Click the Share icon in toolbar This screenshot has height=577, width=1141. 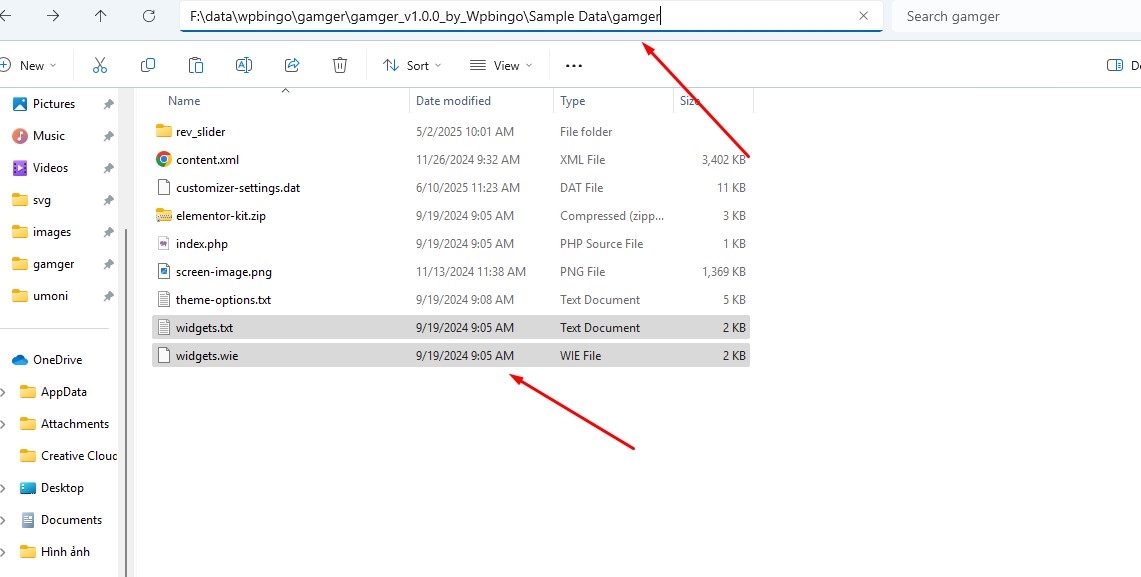(292, 65)
